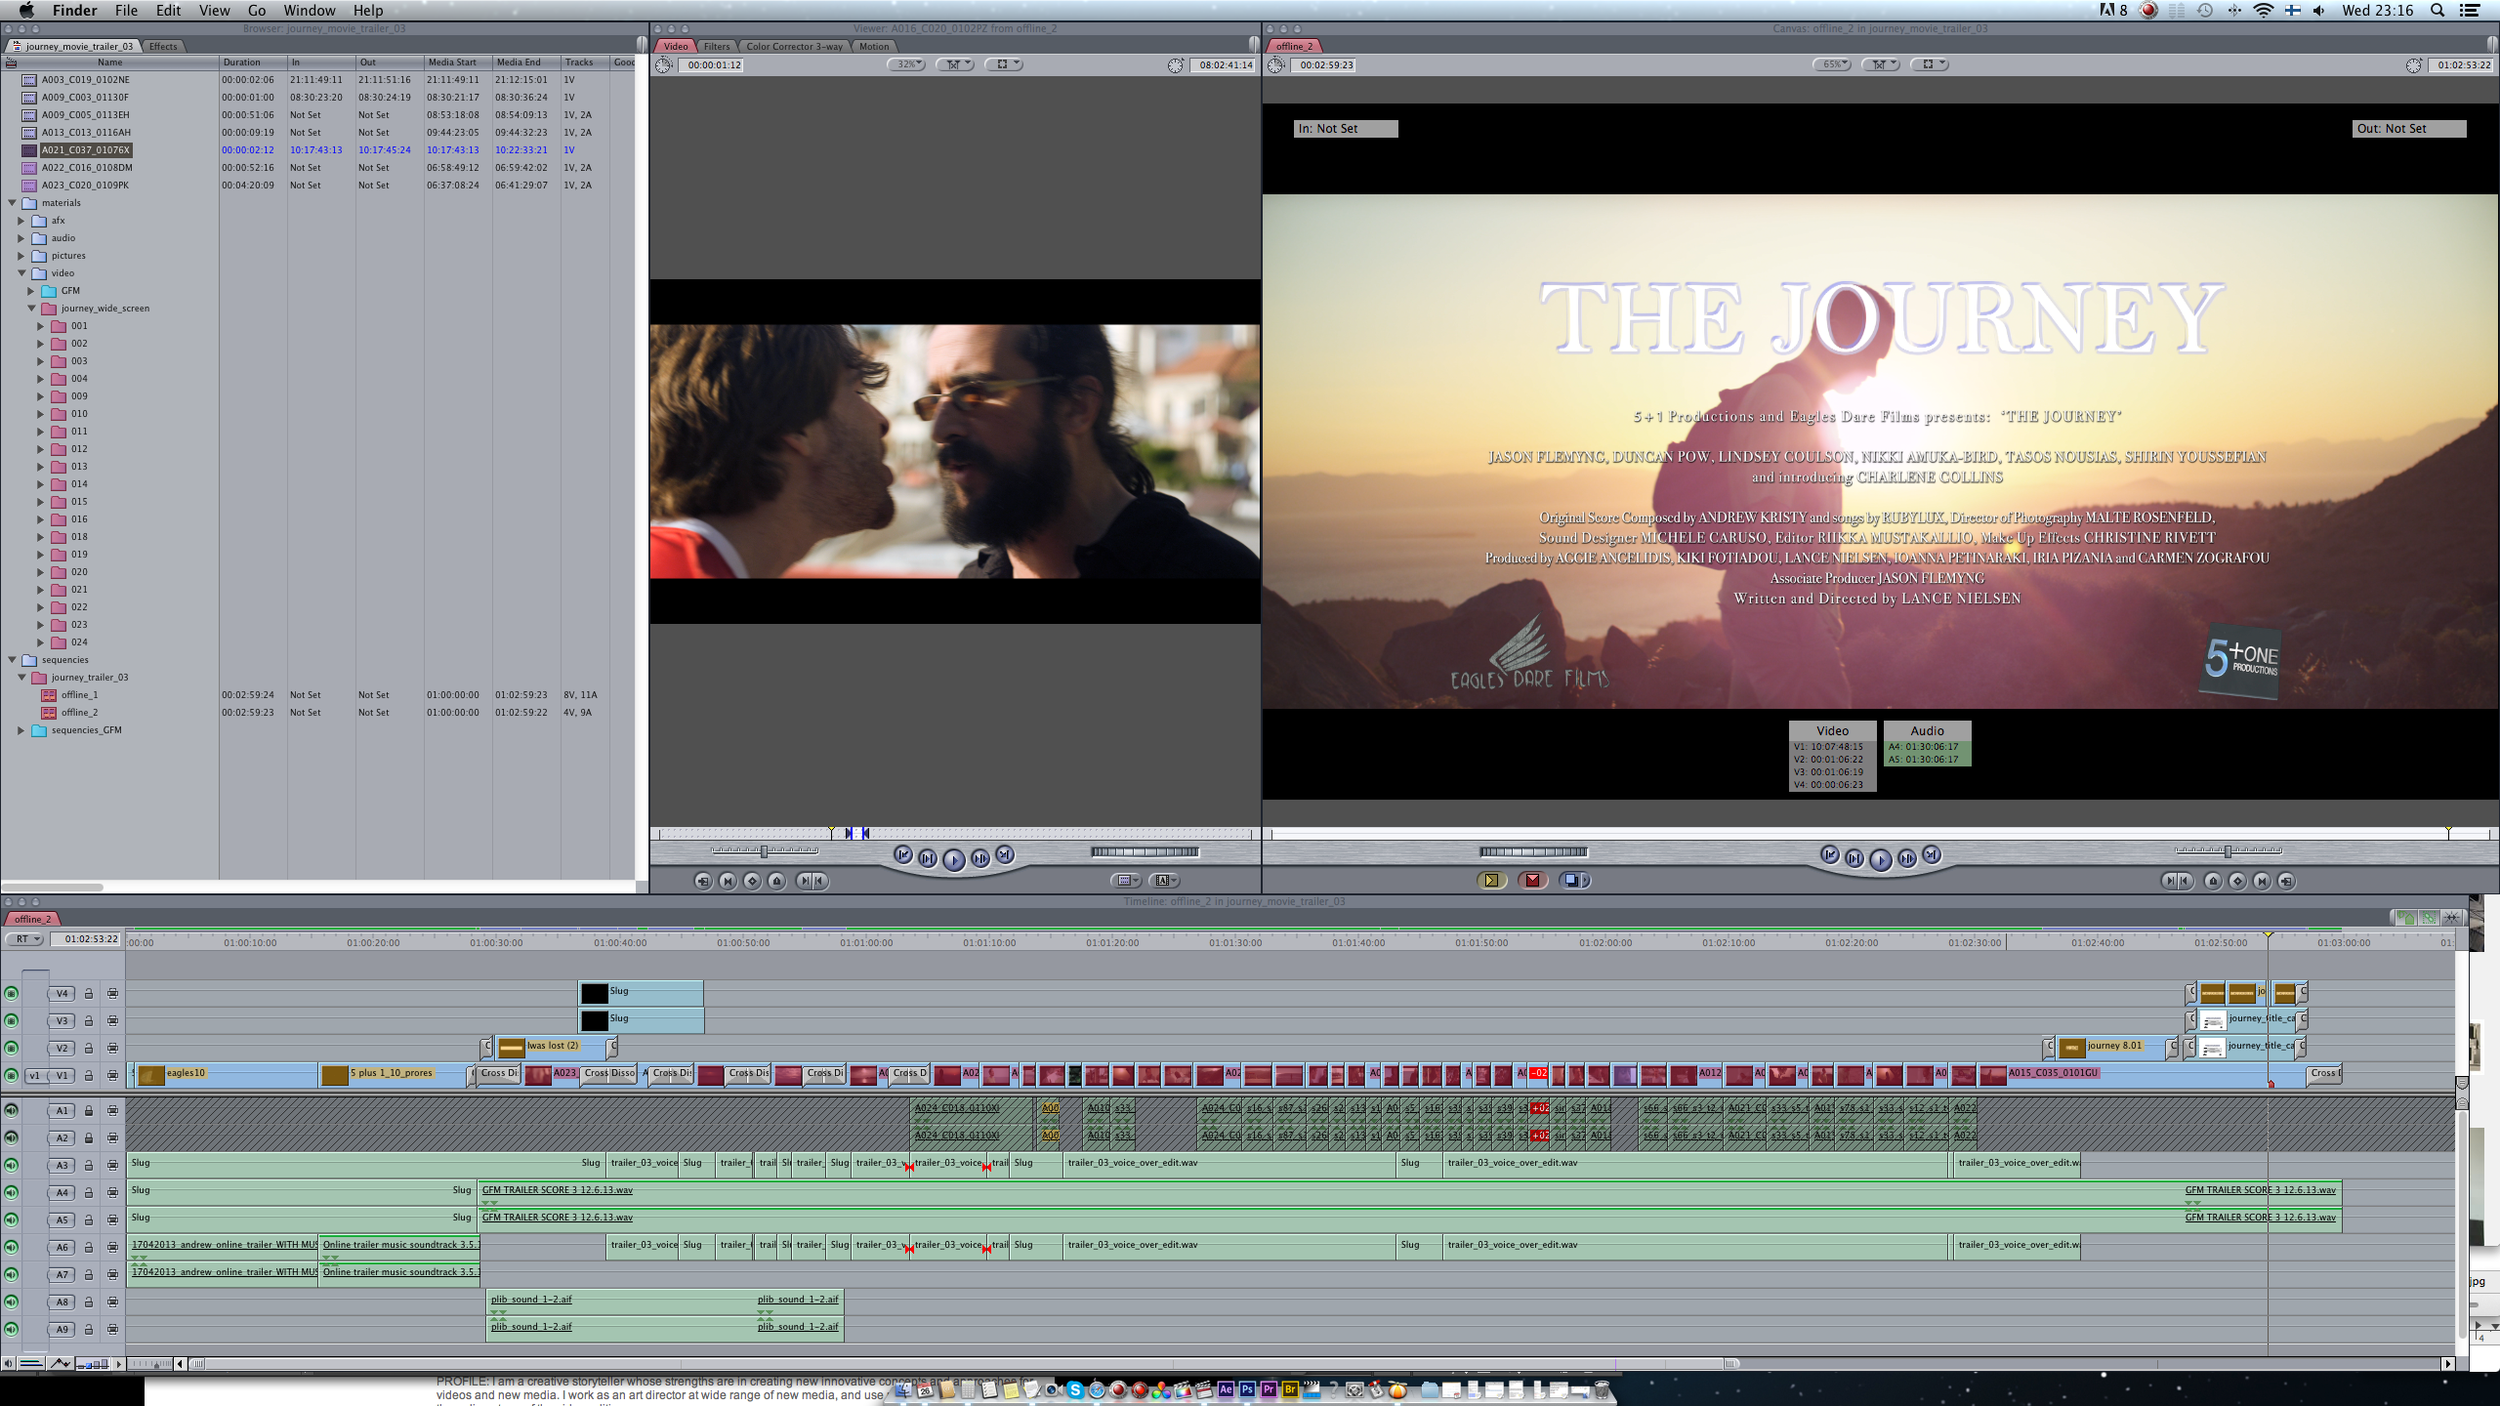Play the sequence in the Canvas
This screenshot has width=2500, height=1406.
pos(1880,859)
